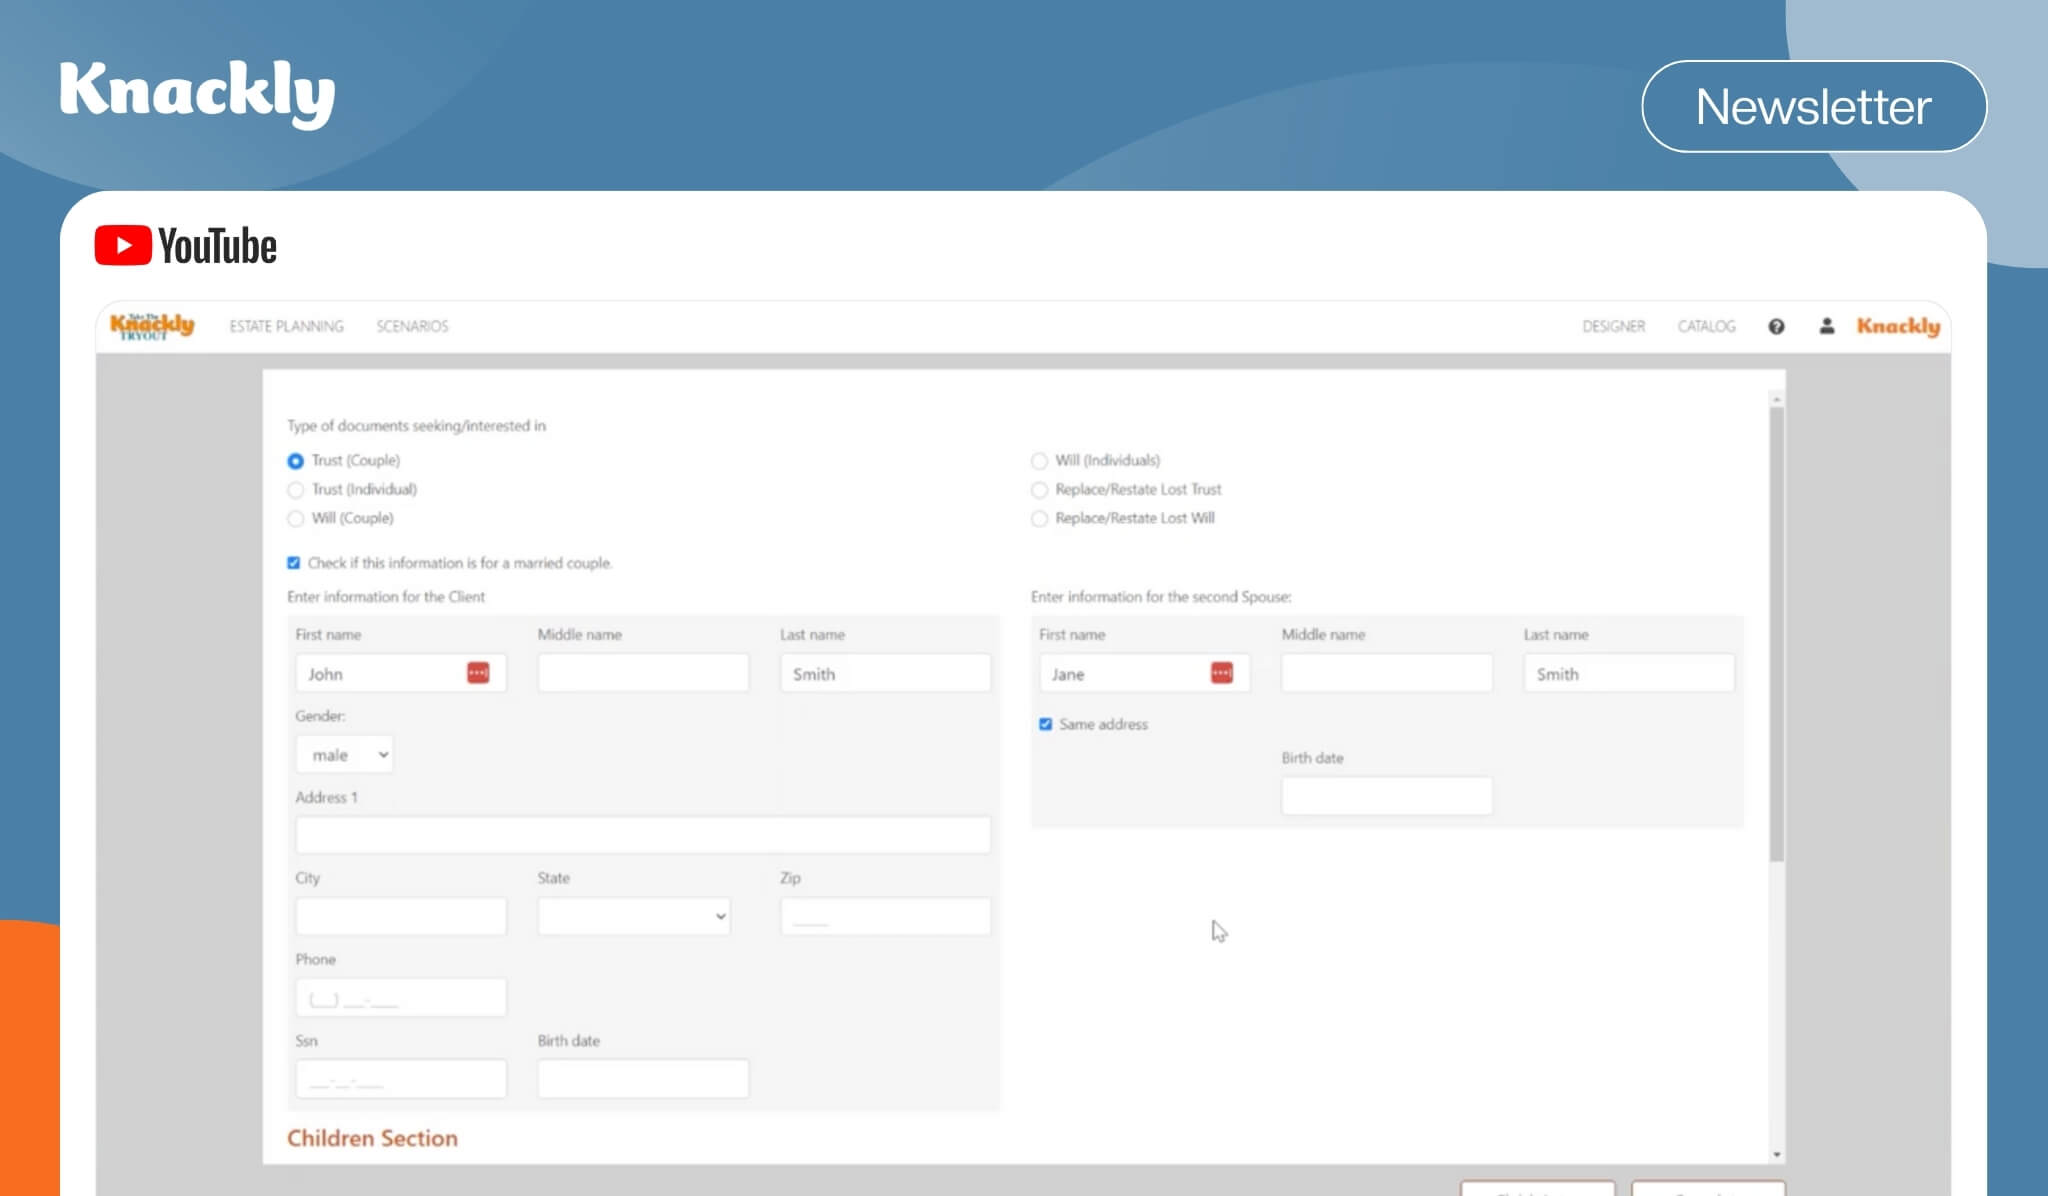
Task: Click red icon in Jane first name field
Action: pos(1221,673)
